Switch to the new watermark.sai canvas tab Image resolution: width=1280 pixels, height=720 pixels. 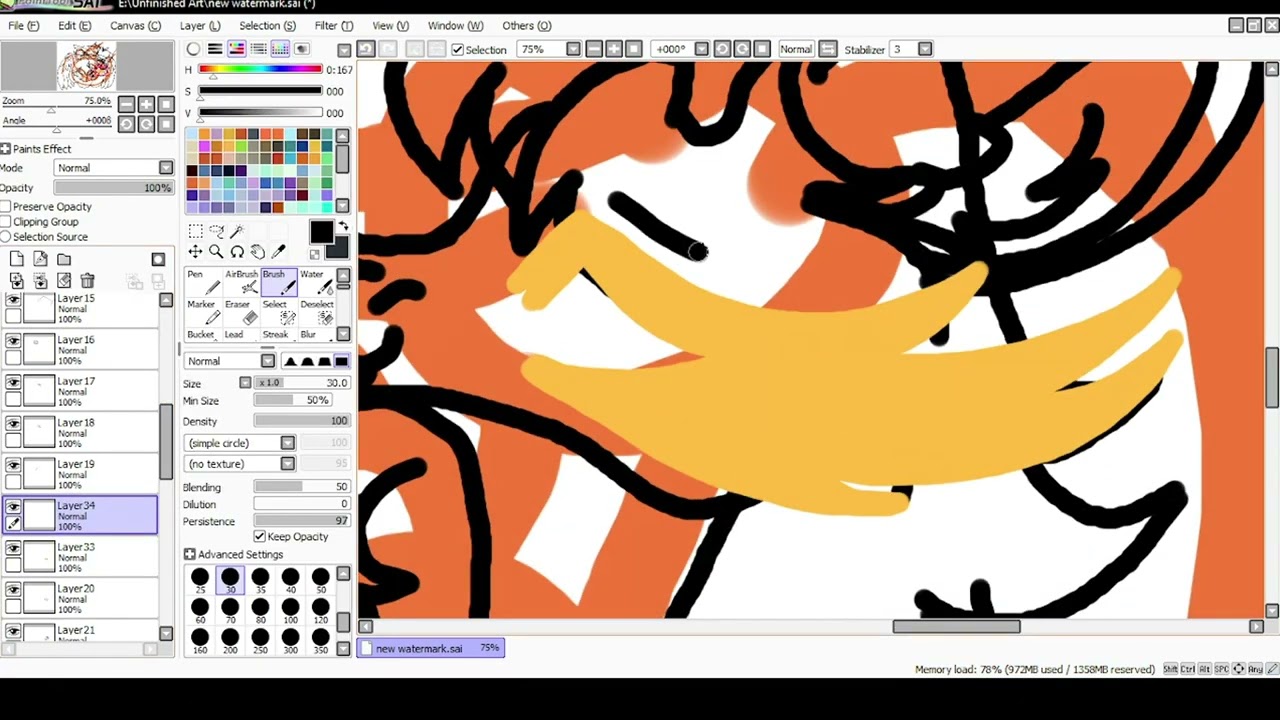point(431,648)
